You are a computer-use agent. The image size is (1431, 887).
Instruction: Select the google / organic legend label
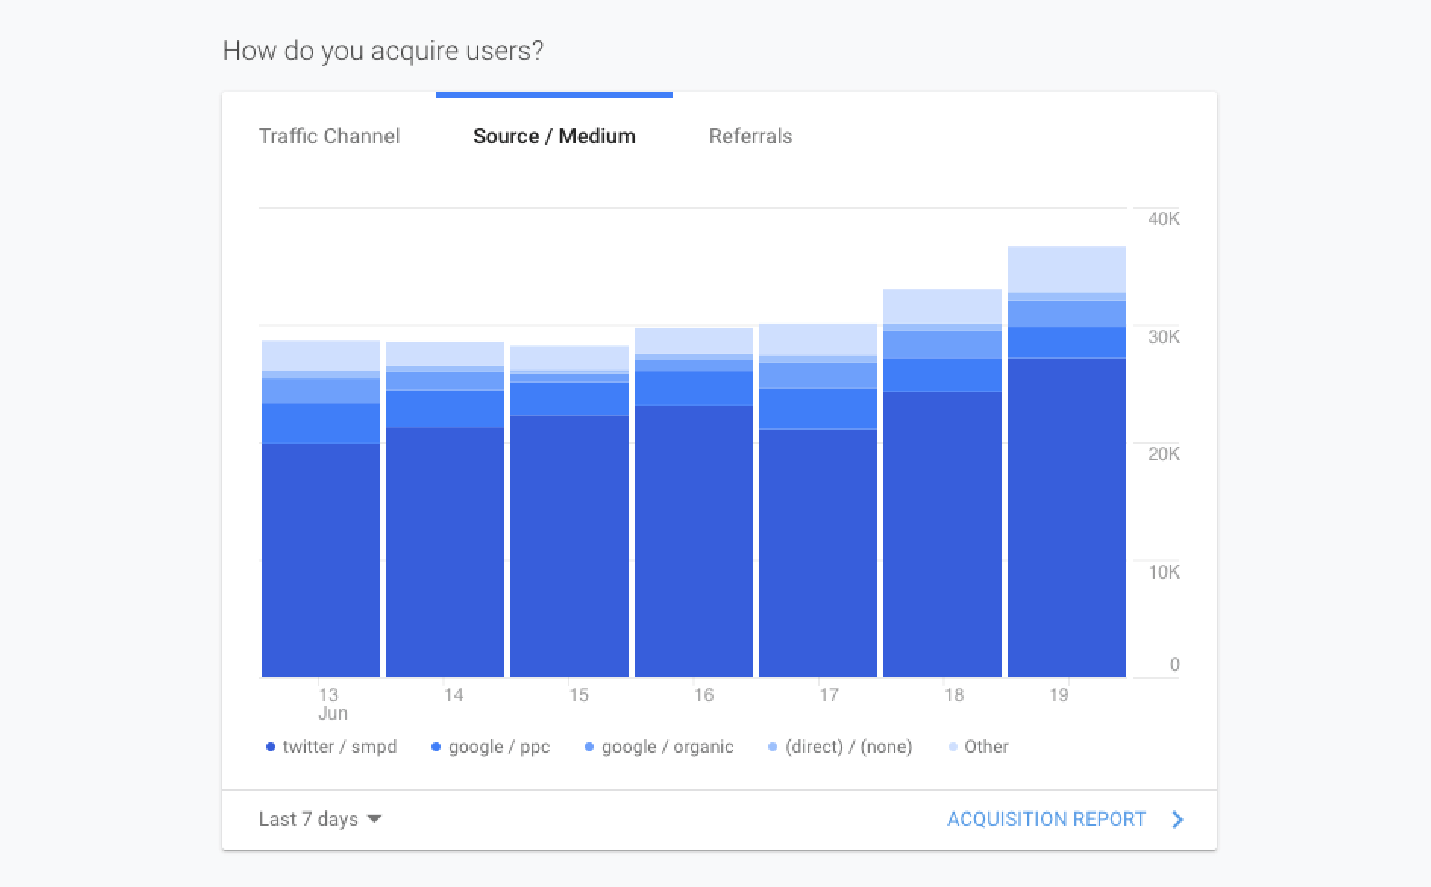[668, 747]
